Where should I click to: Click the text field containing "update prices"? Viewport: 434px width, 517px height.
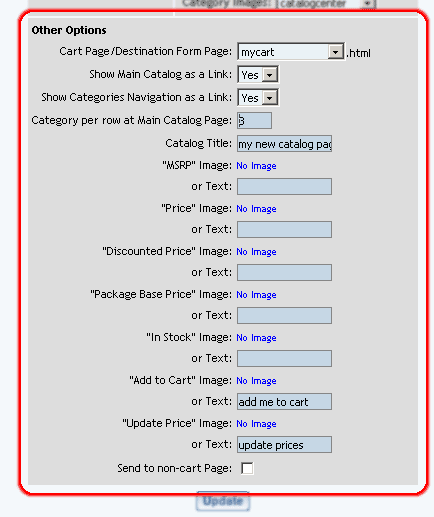[284, 444]
